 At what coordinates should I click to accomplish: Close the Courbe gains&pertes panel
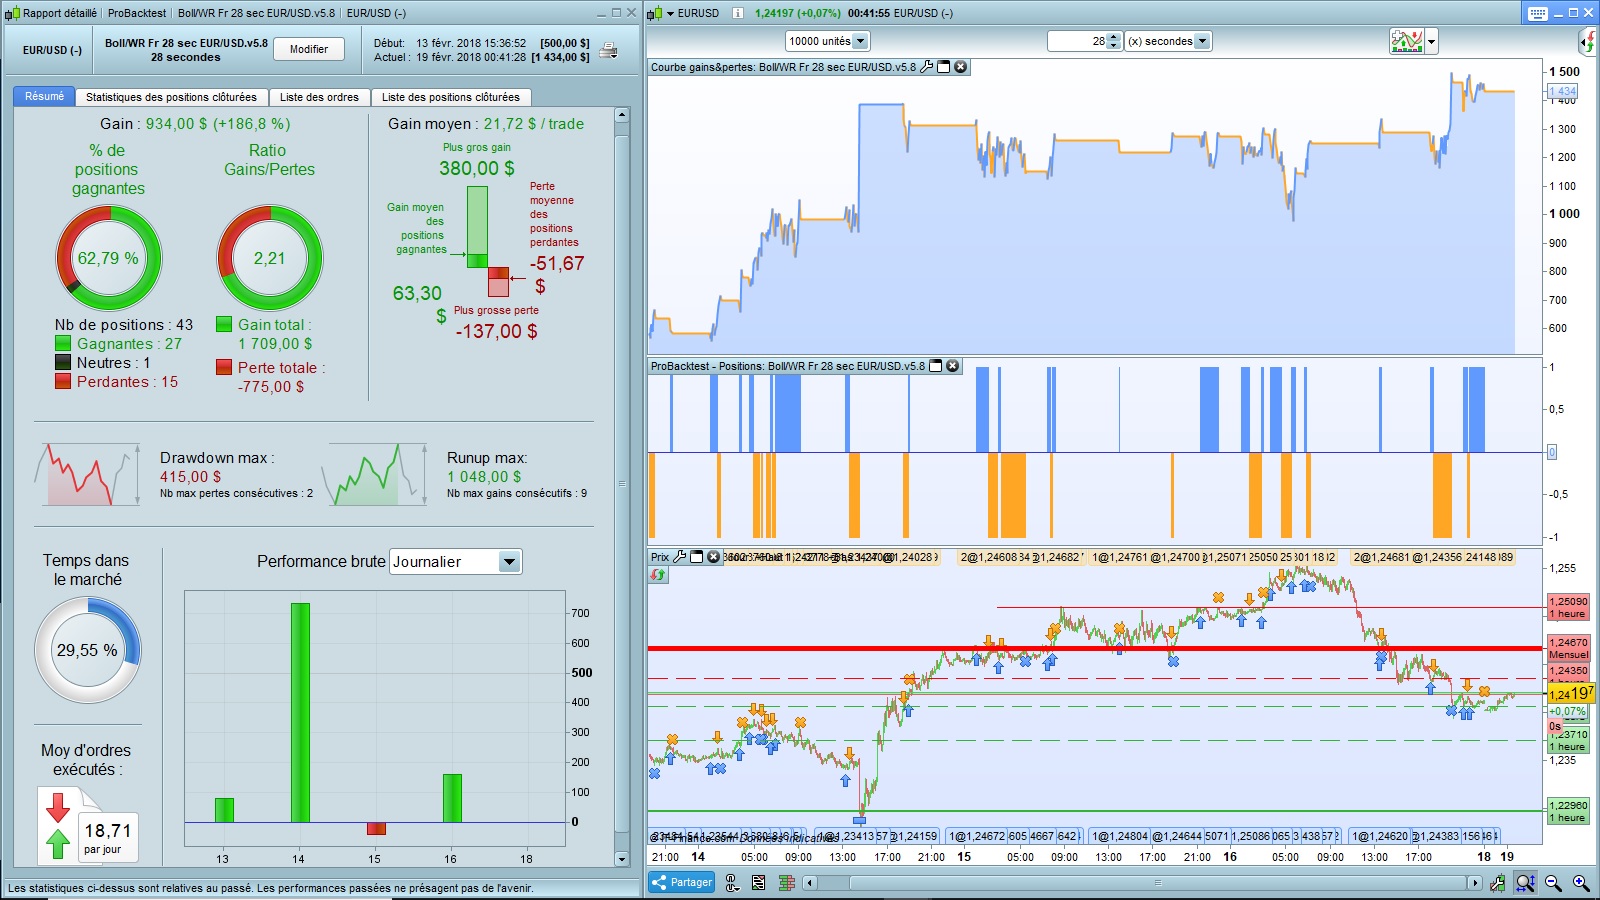(x=960, y=67)
